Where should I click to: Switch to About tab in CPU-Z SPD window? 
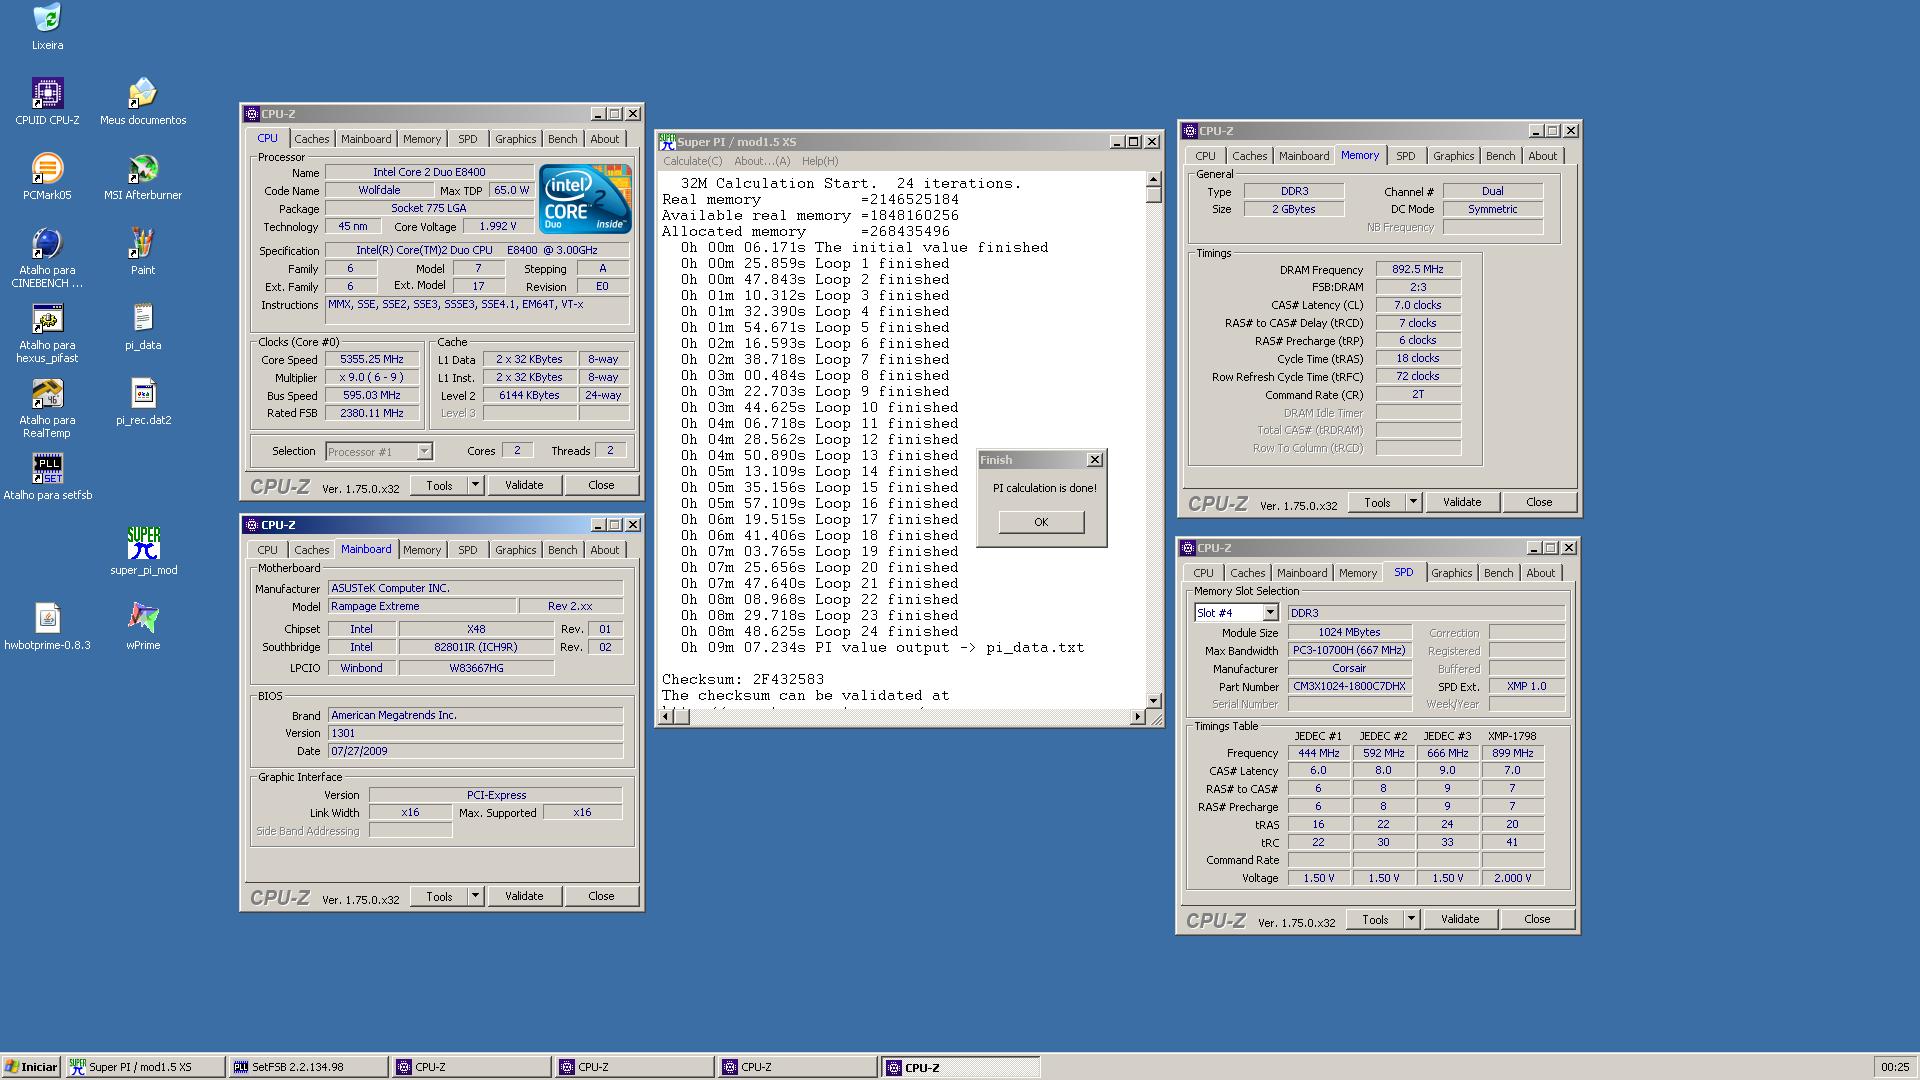[1540, 573]
